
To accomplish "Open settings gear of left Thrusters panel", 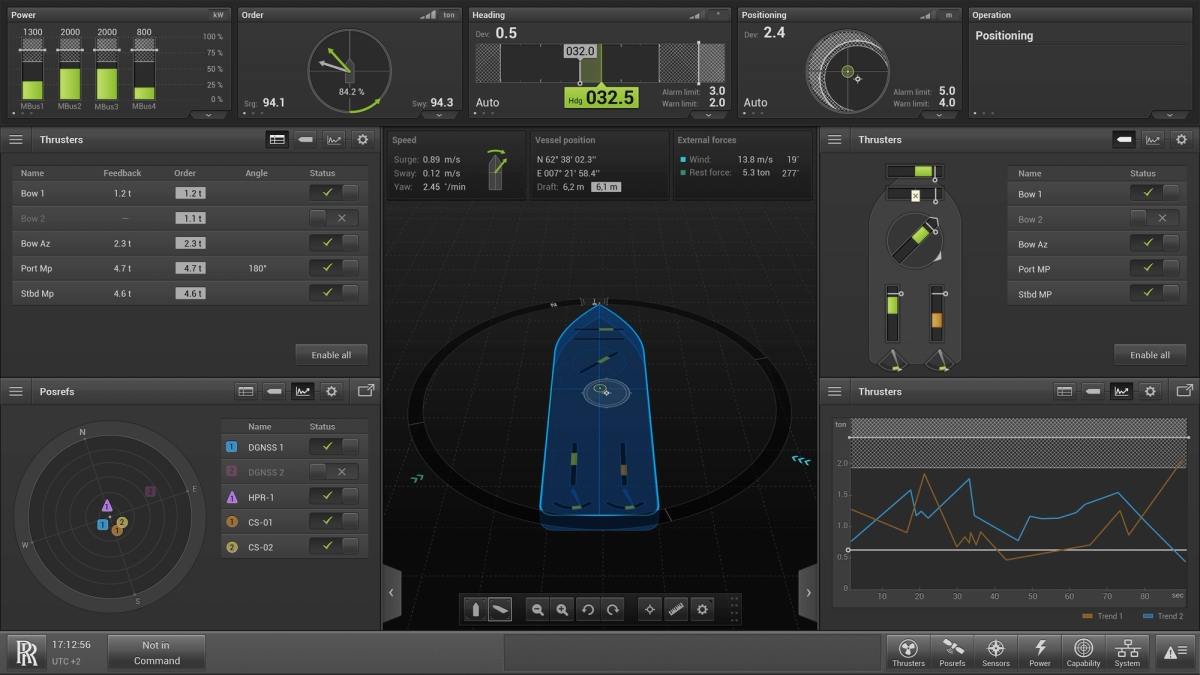I will [x=363, y=140].
